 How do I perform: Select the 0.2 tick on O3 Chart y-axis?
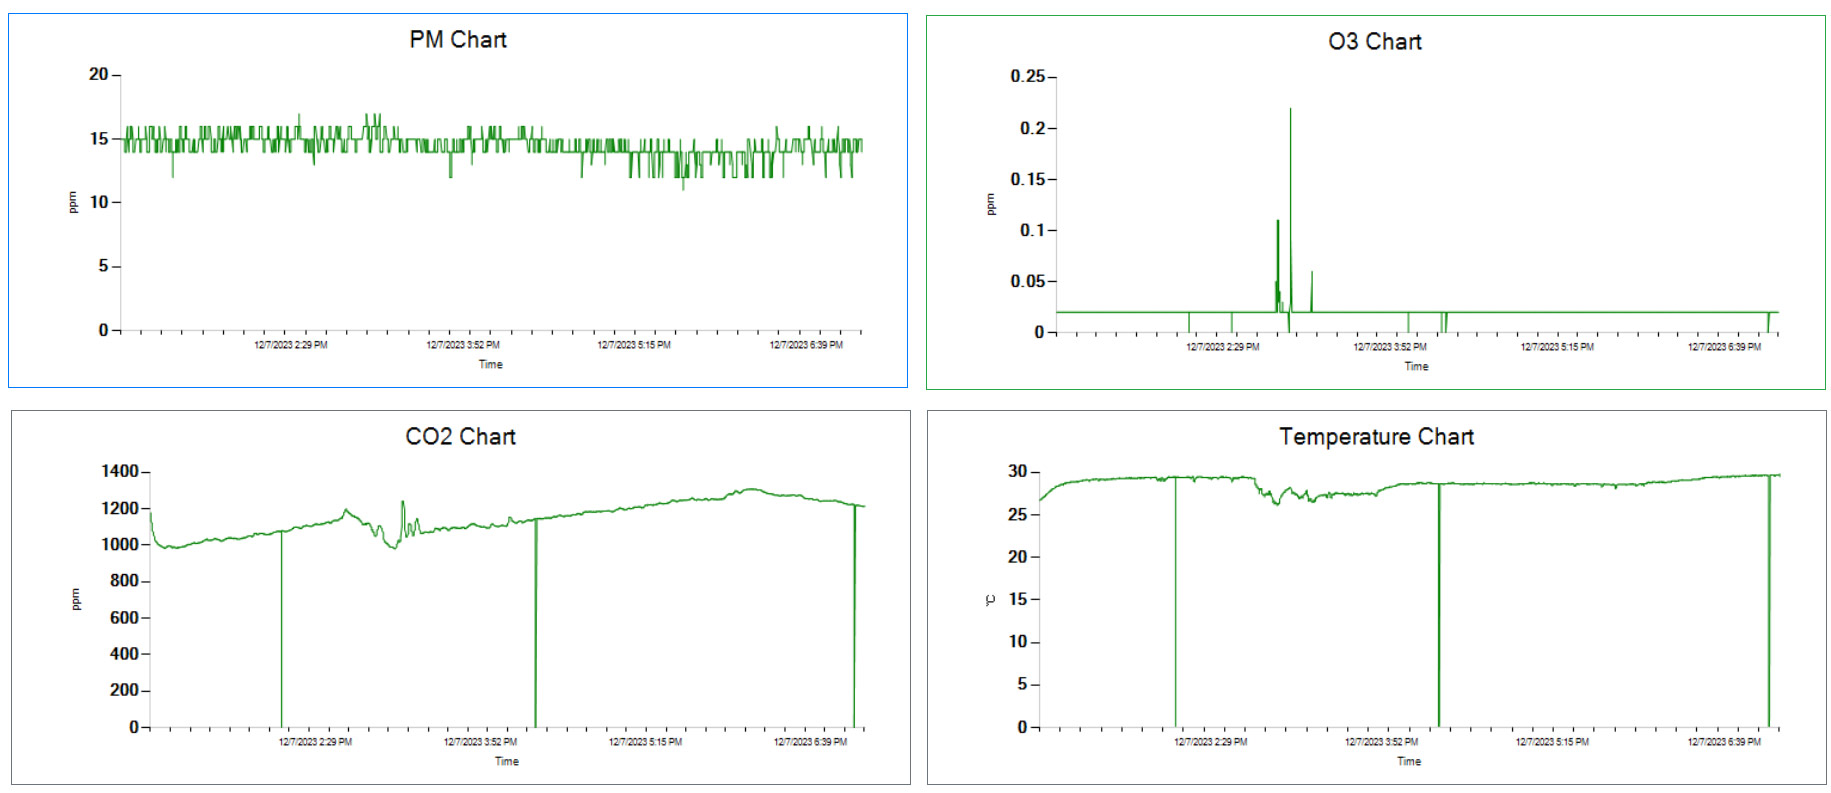click(x=1032, y=128)
